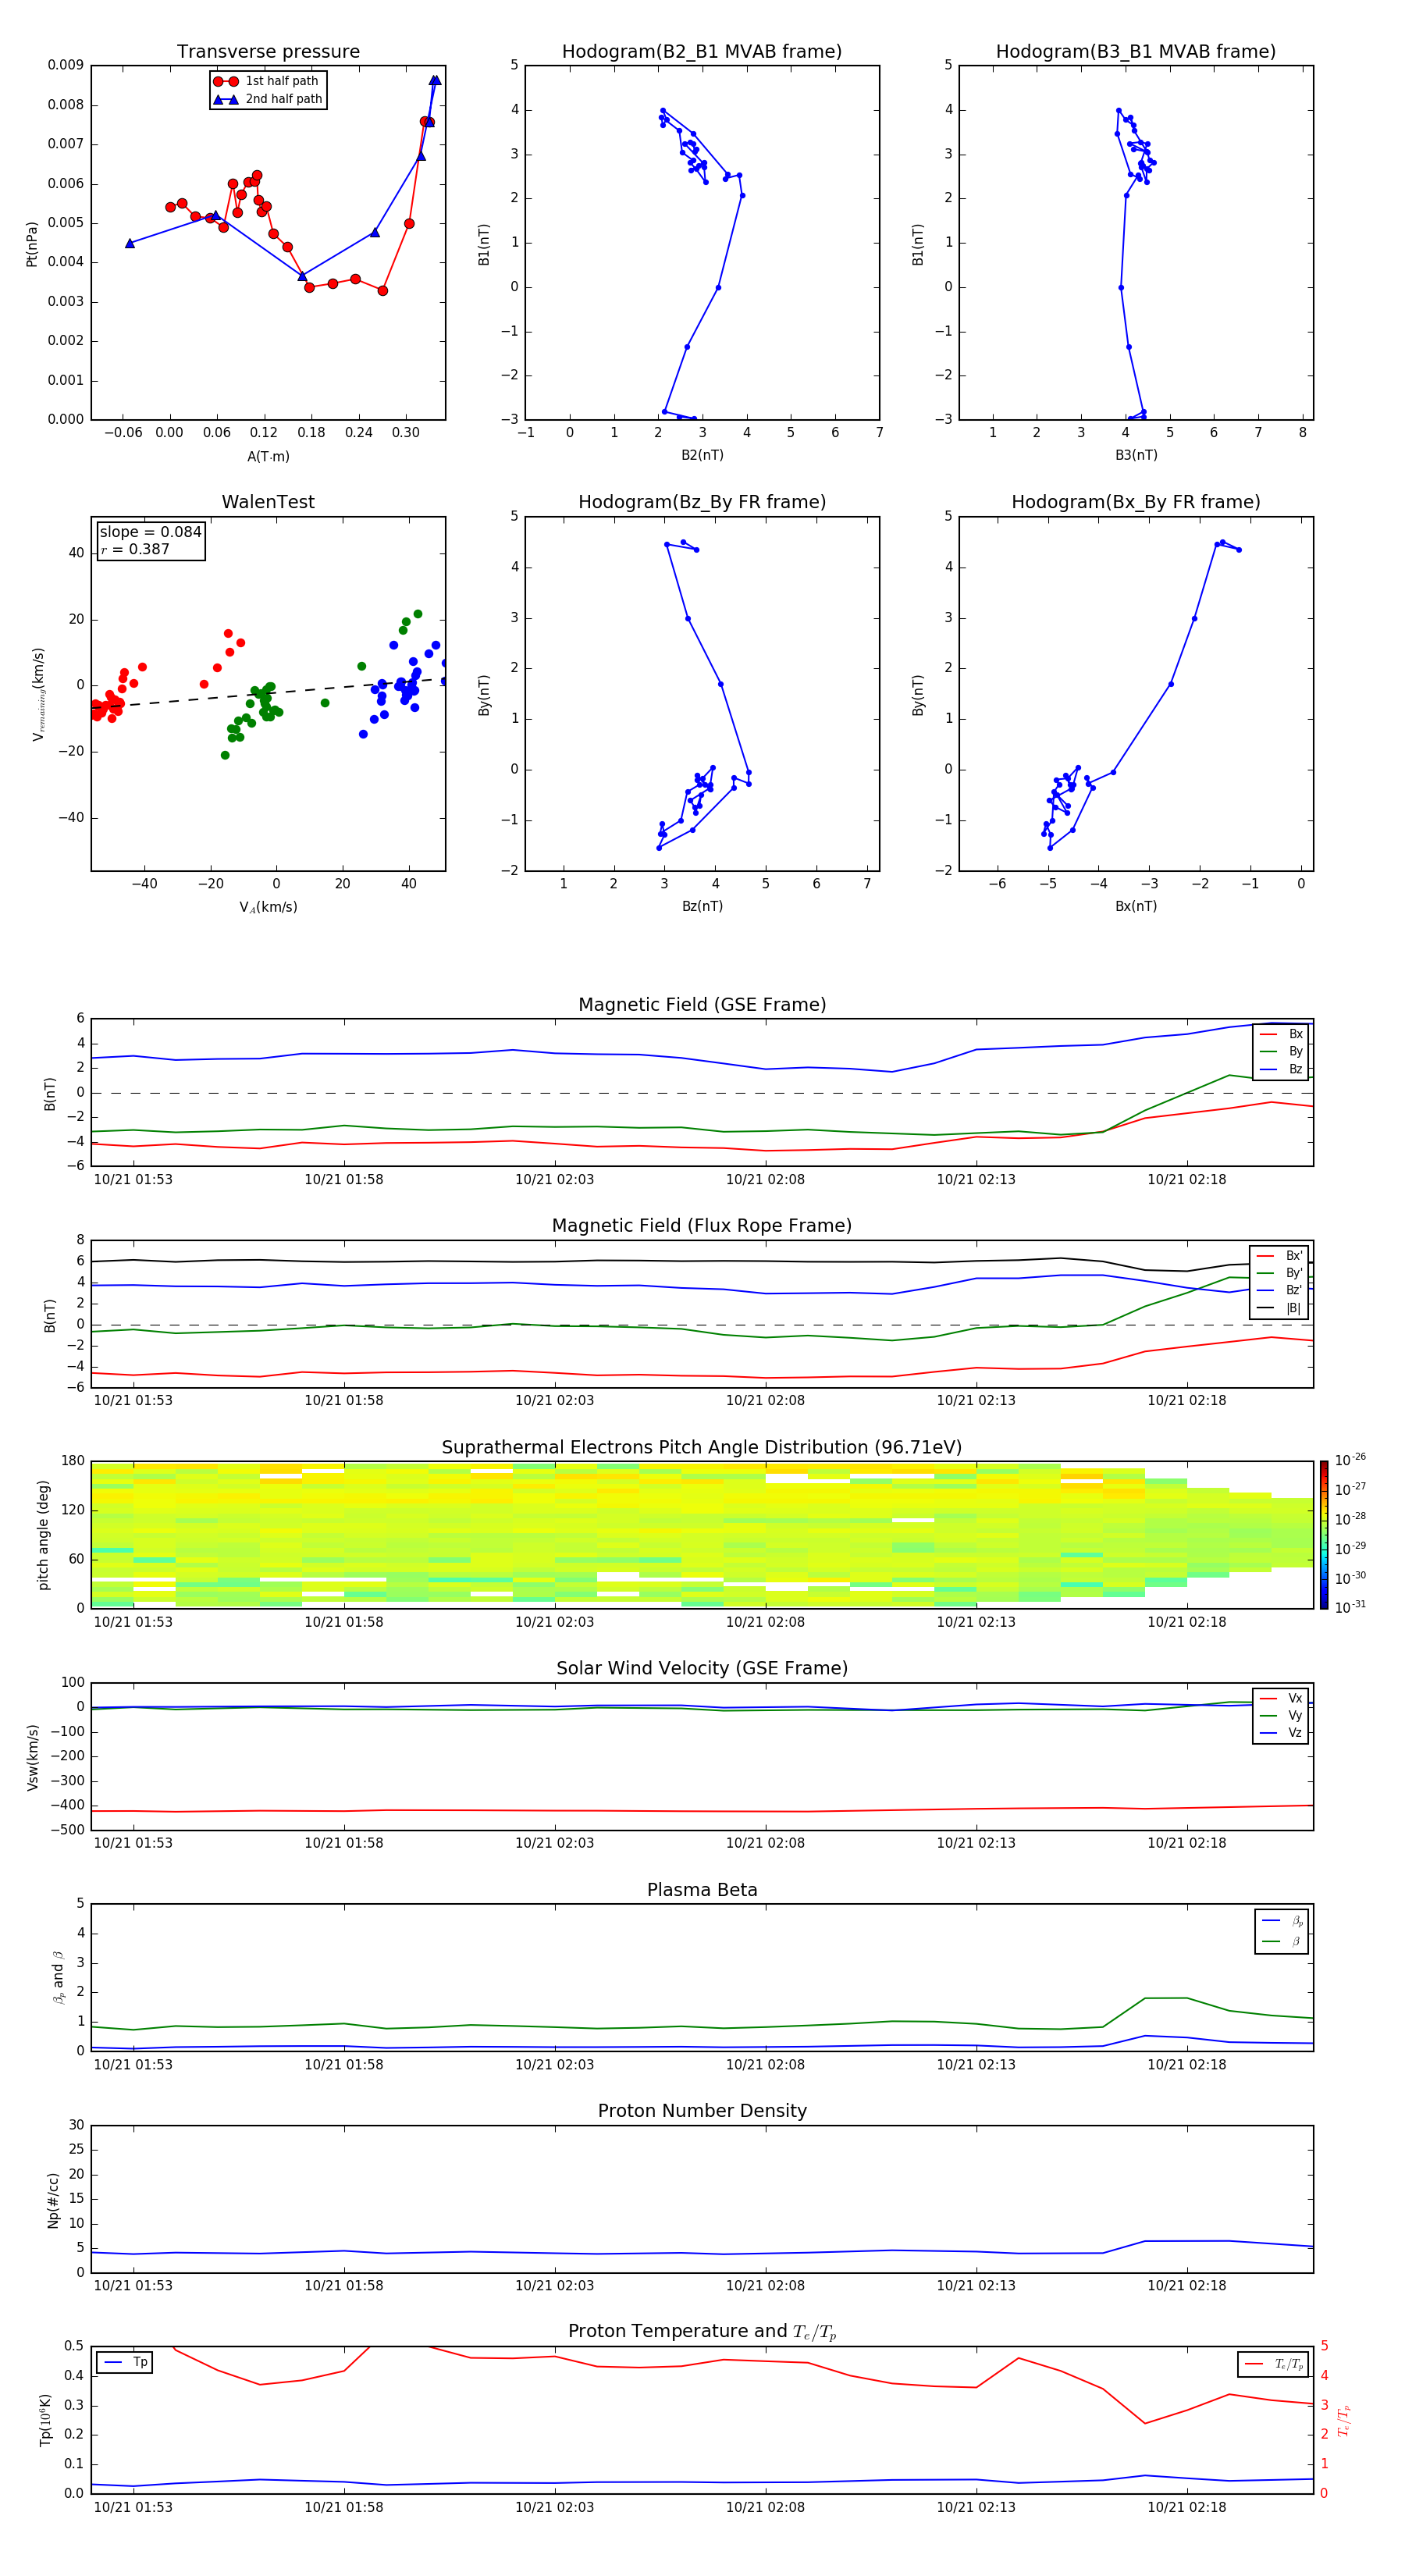This screenshot has height=2576, width=1405.
Task: Select the "Hodogram(B3_B1 MVAB frame)" title
Action: click(1136, 52)
